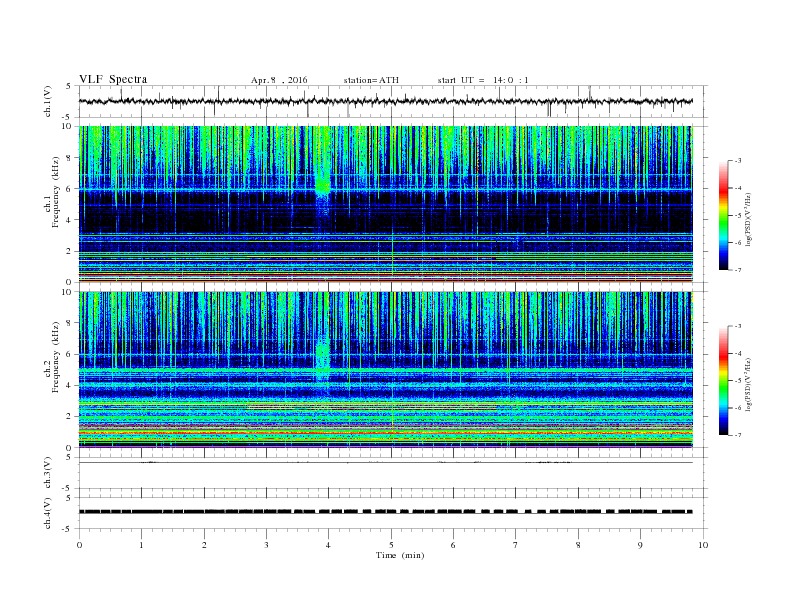The width and height of the screenshot is (792, 612).
Task: Click the ch.1 spectrogram color bar
Action: click(x=724, y=215)
